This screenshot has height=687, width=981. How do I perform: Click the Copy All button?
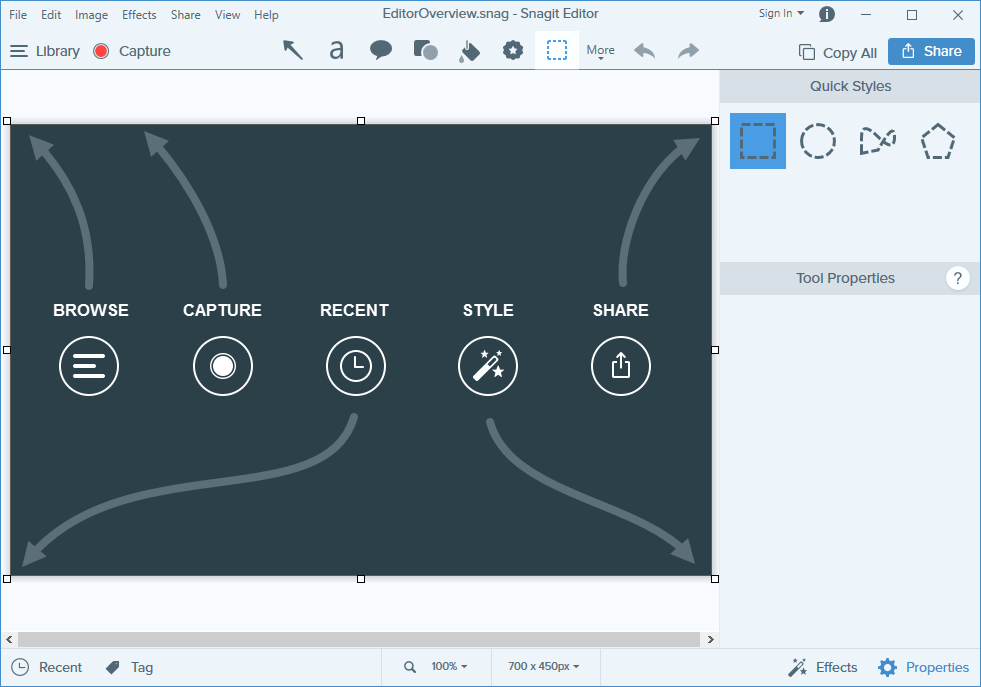coord(838,53)
